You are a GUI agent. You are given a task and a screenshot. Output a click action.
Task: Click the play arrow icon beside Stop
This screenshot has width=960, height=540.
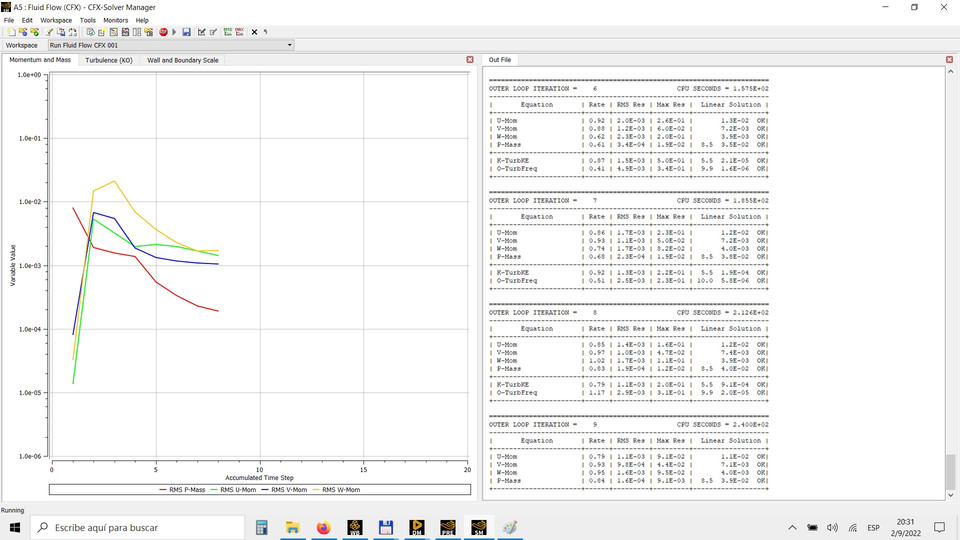pyautogui.click(x=174, y=32)
